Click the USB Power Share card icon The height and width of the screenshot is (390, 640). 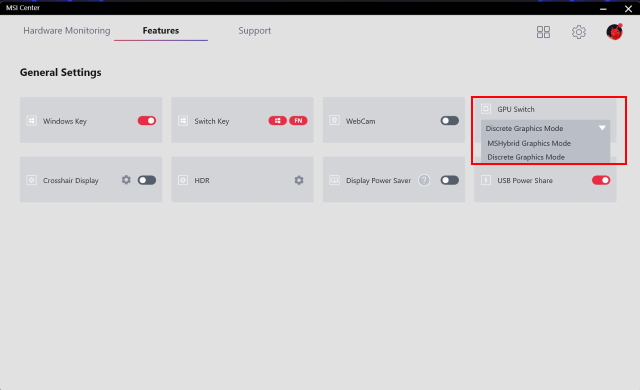point(486,180)
